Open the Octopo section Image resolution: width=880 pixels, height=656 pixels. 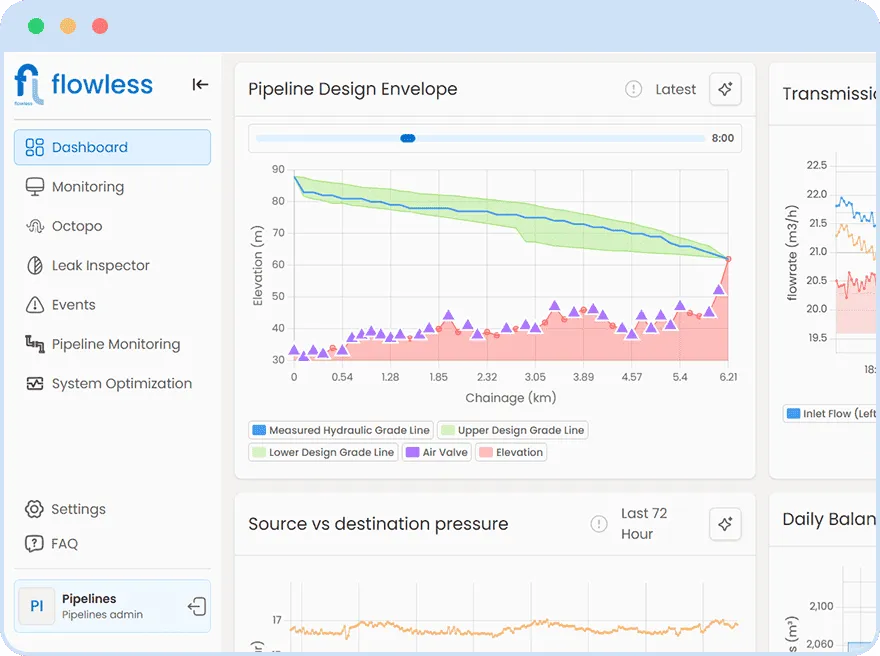tap(77, 226)
